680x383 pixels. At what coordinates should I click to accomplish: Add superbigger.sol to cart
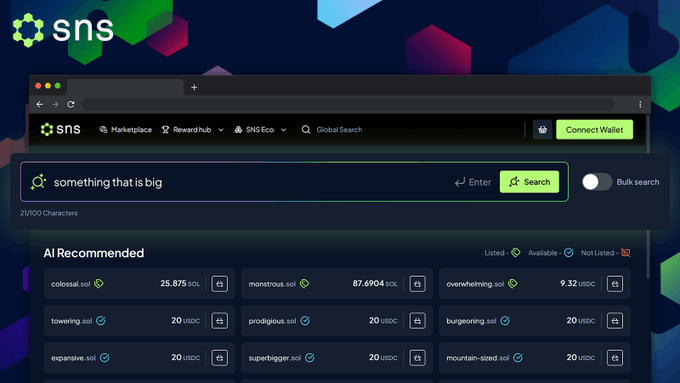click(417, 357)
